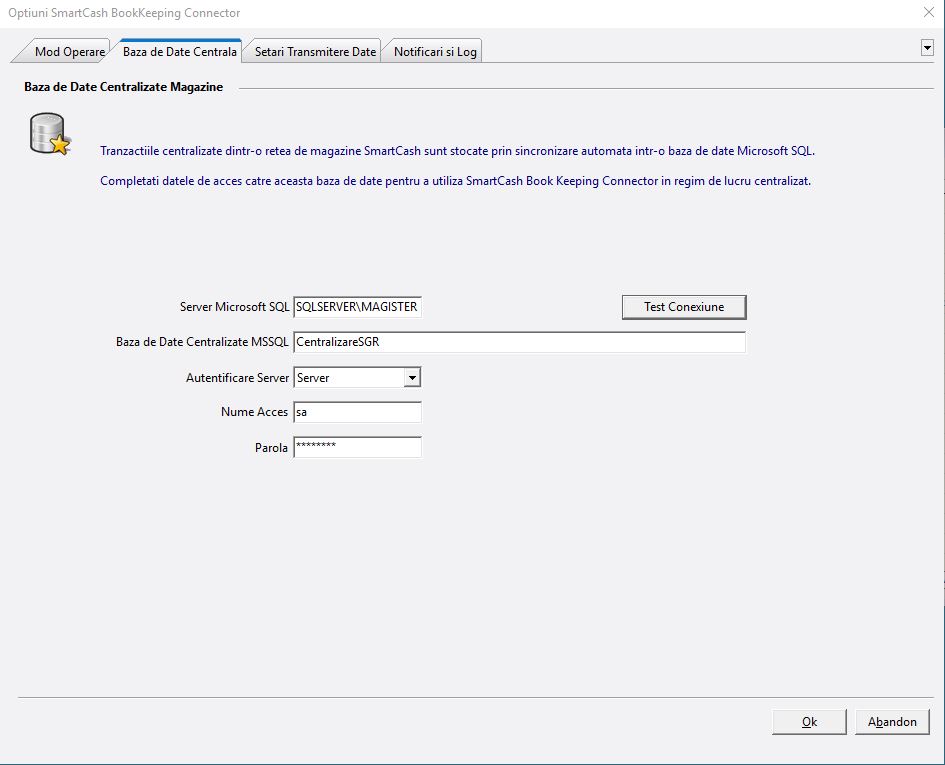Go to the Notificari si Log tab

(x=435, y=52)
